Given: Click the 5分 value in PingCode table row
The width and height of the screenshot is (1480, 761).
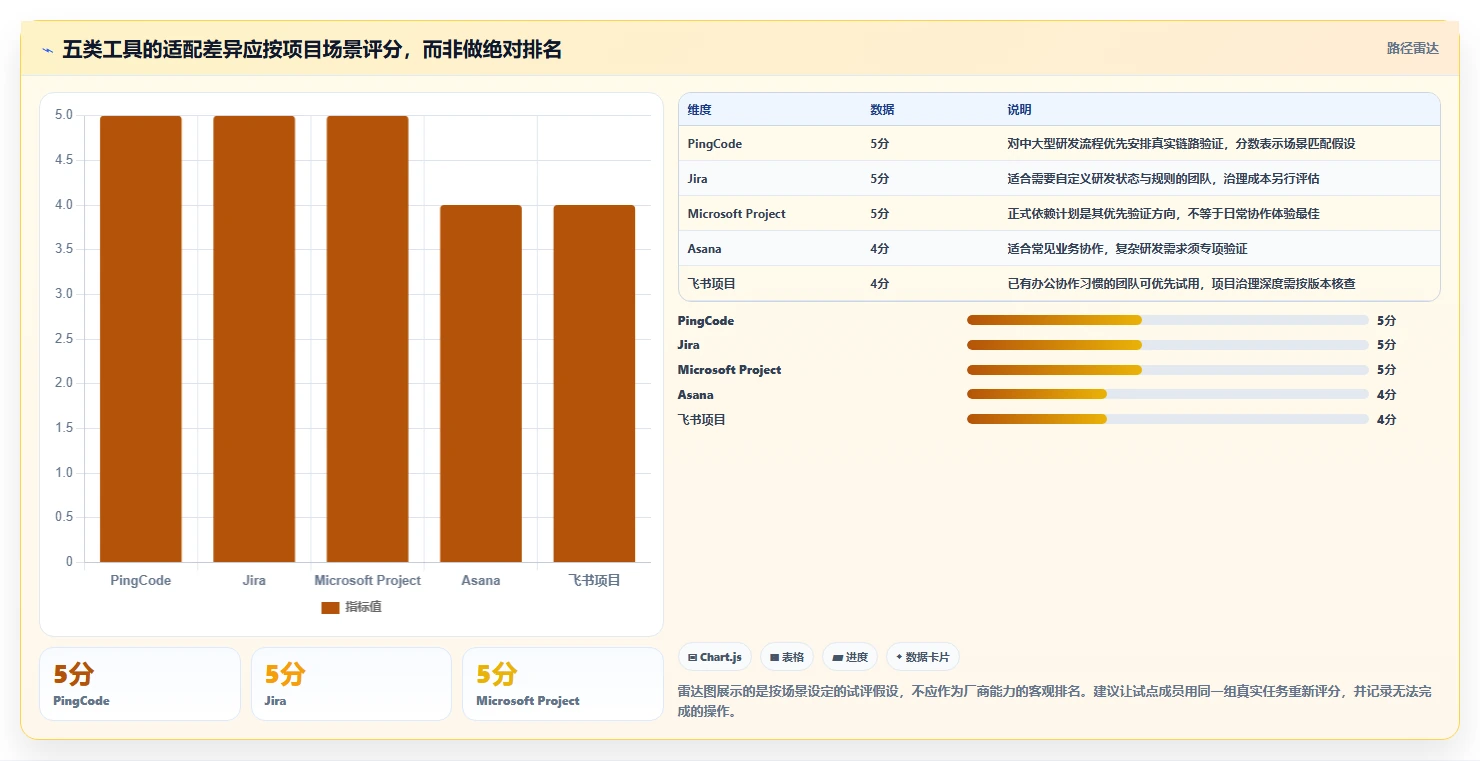Looking at the screenshot, I should (x=880, y=144).
